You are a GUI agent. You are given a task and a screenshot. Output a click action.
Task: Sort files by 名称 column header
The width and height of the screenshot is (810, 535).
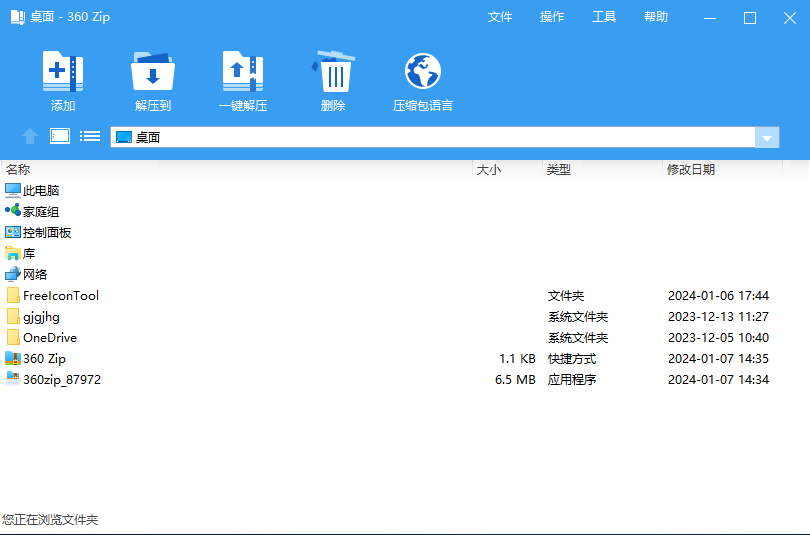tap(18, 170)
